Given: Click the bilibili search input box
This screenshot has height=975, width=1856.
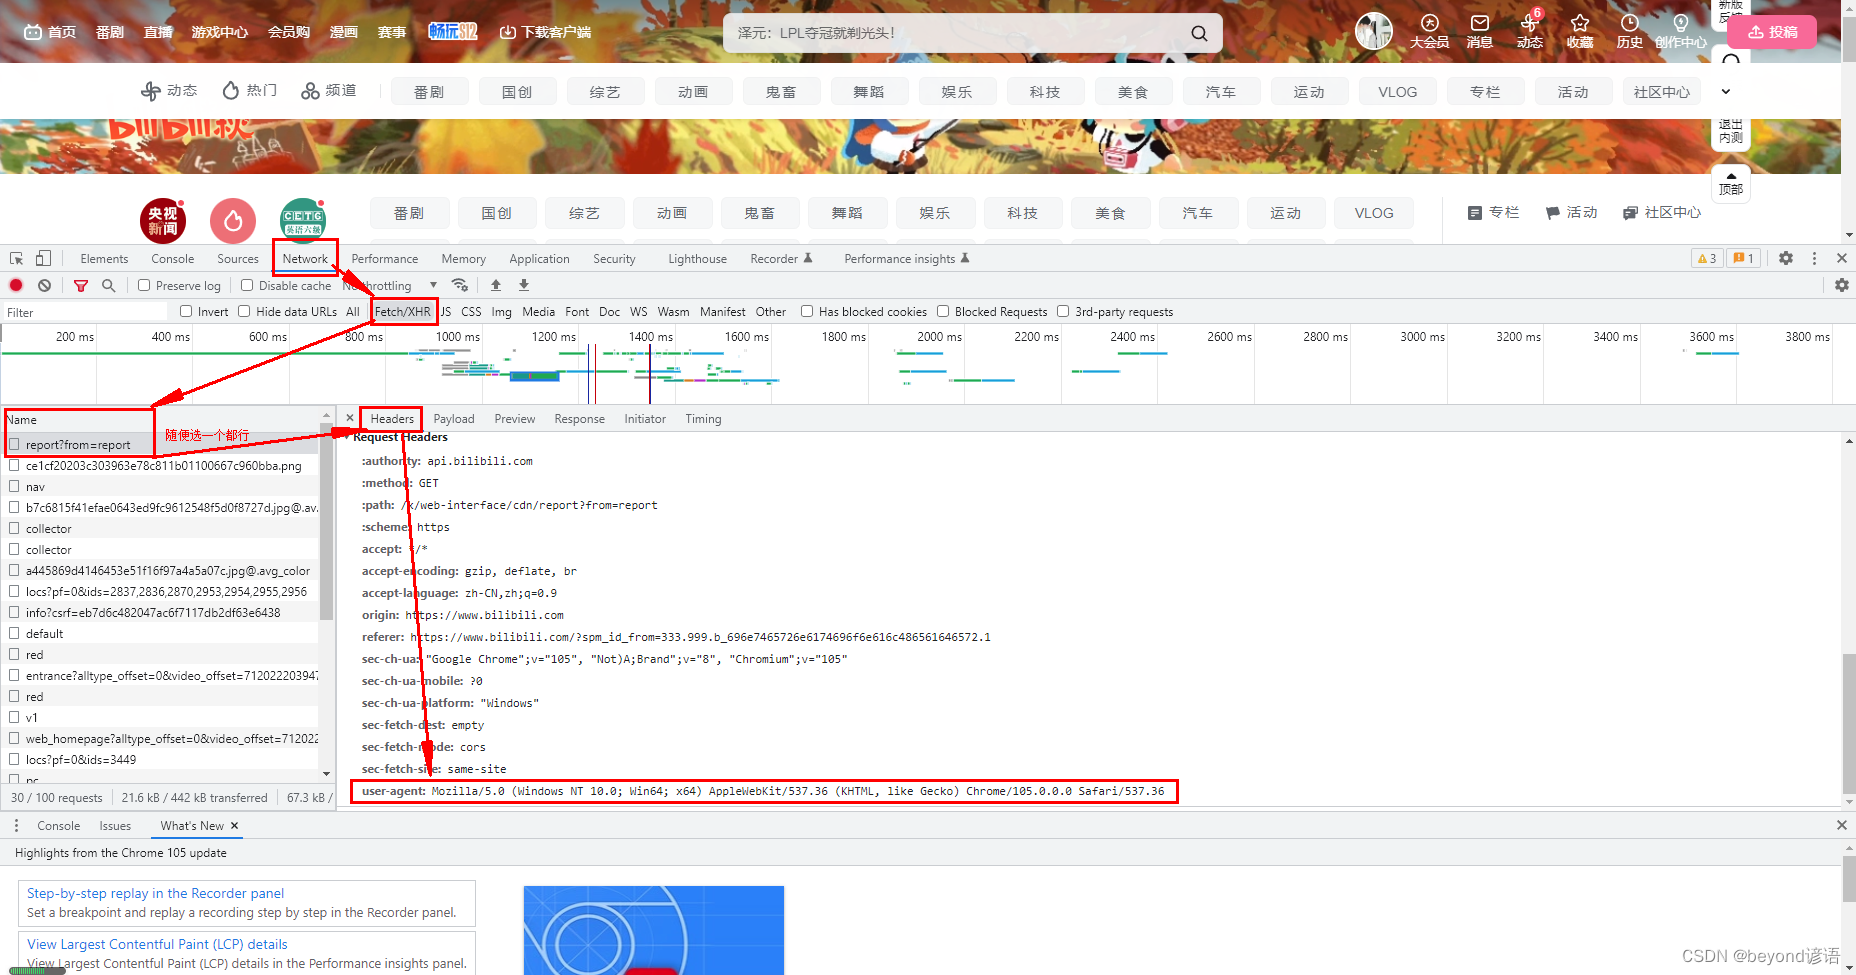Looking at the screenshot, I should click(x=955, y=33).
